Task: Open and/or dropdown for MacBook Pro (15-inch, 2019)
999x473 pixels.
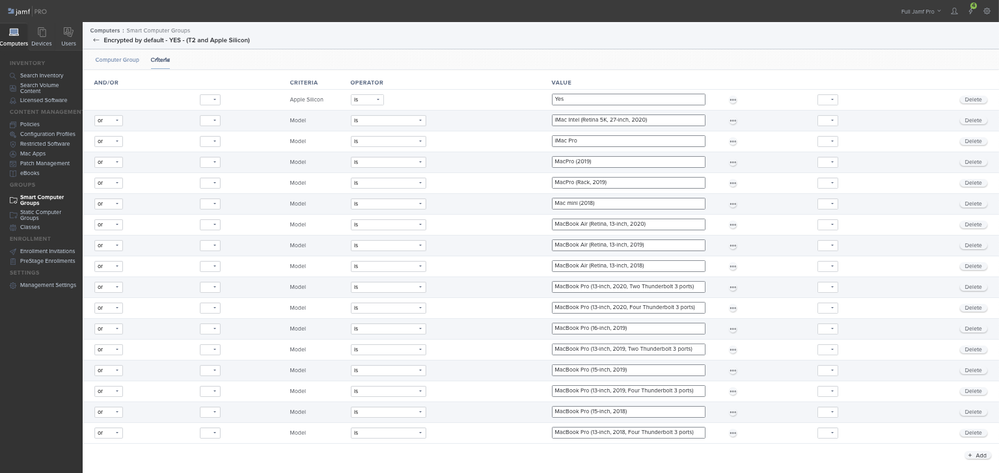Action: [x=108, y=370]
